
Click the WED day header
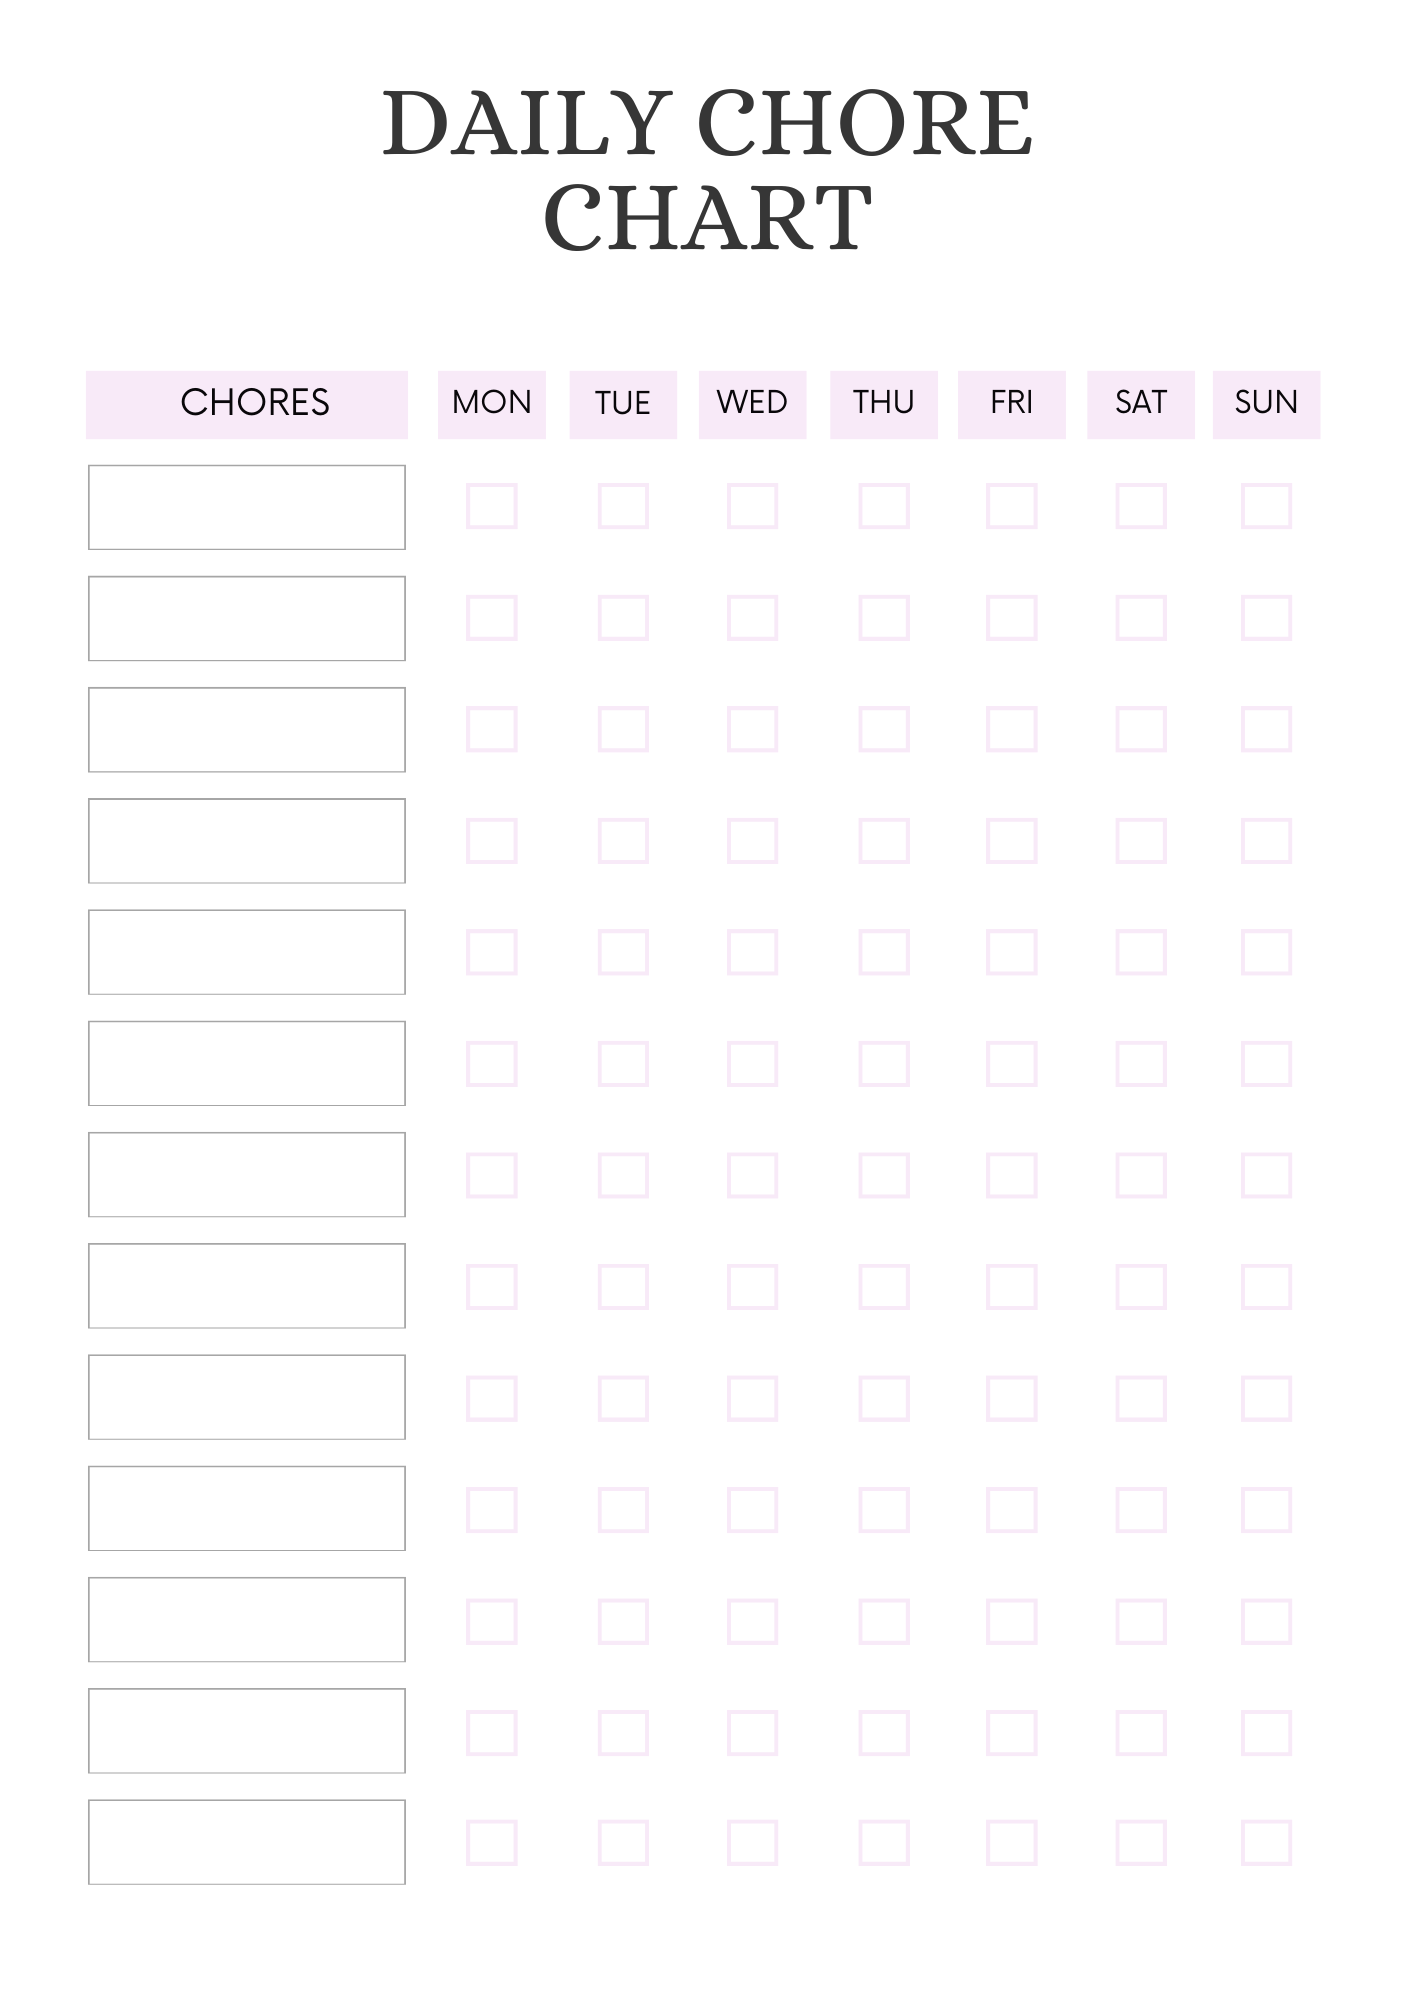[752, 404]
